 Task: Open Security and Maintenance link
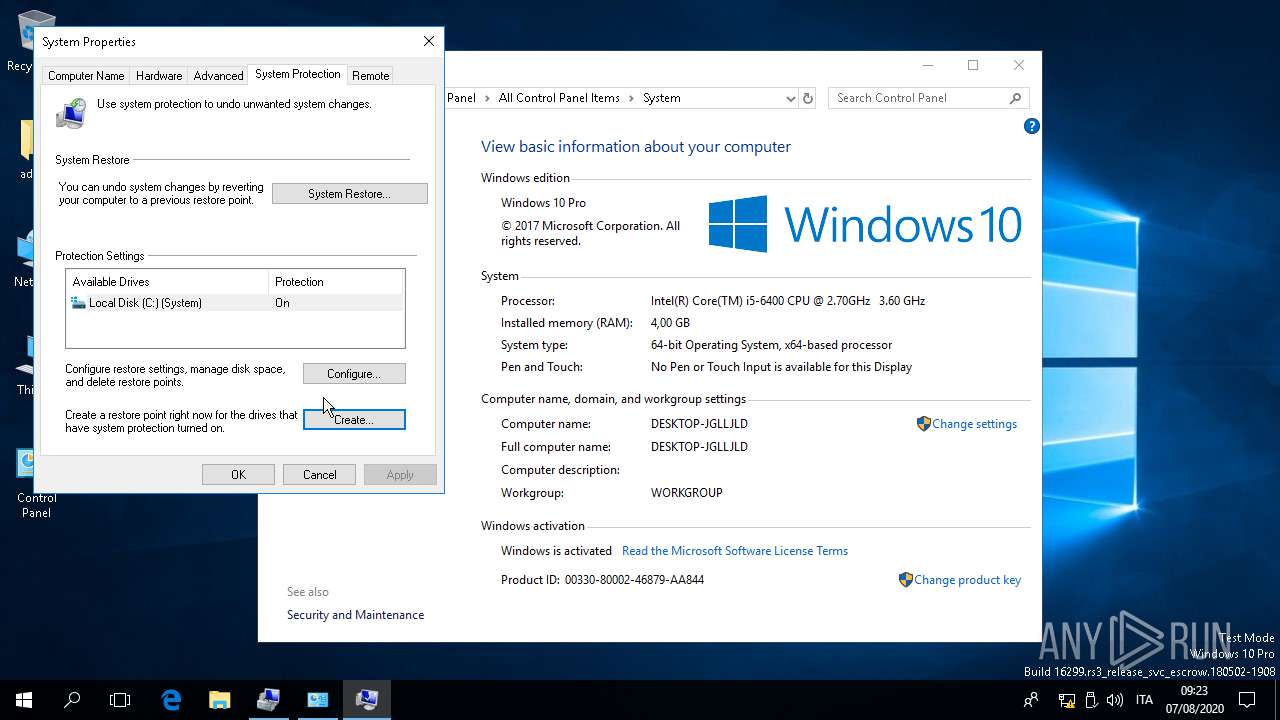coord(355,615)
